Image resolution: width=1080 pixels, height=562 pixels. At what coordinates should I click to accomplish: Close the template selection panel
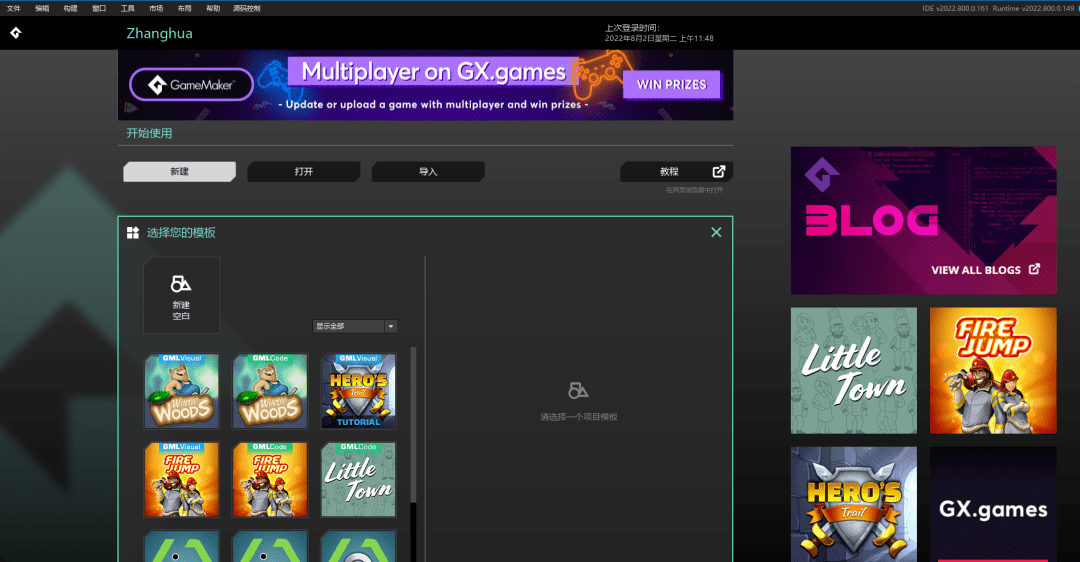(716, 232)
